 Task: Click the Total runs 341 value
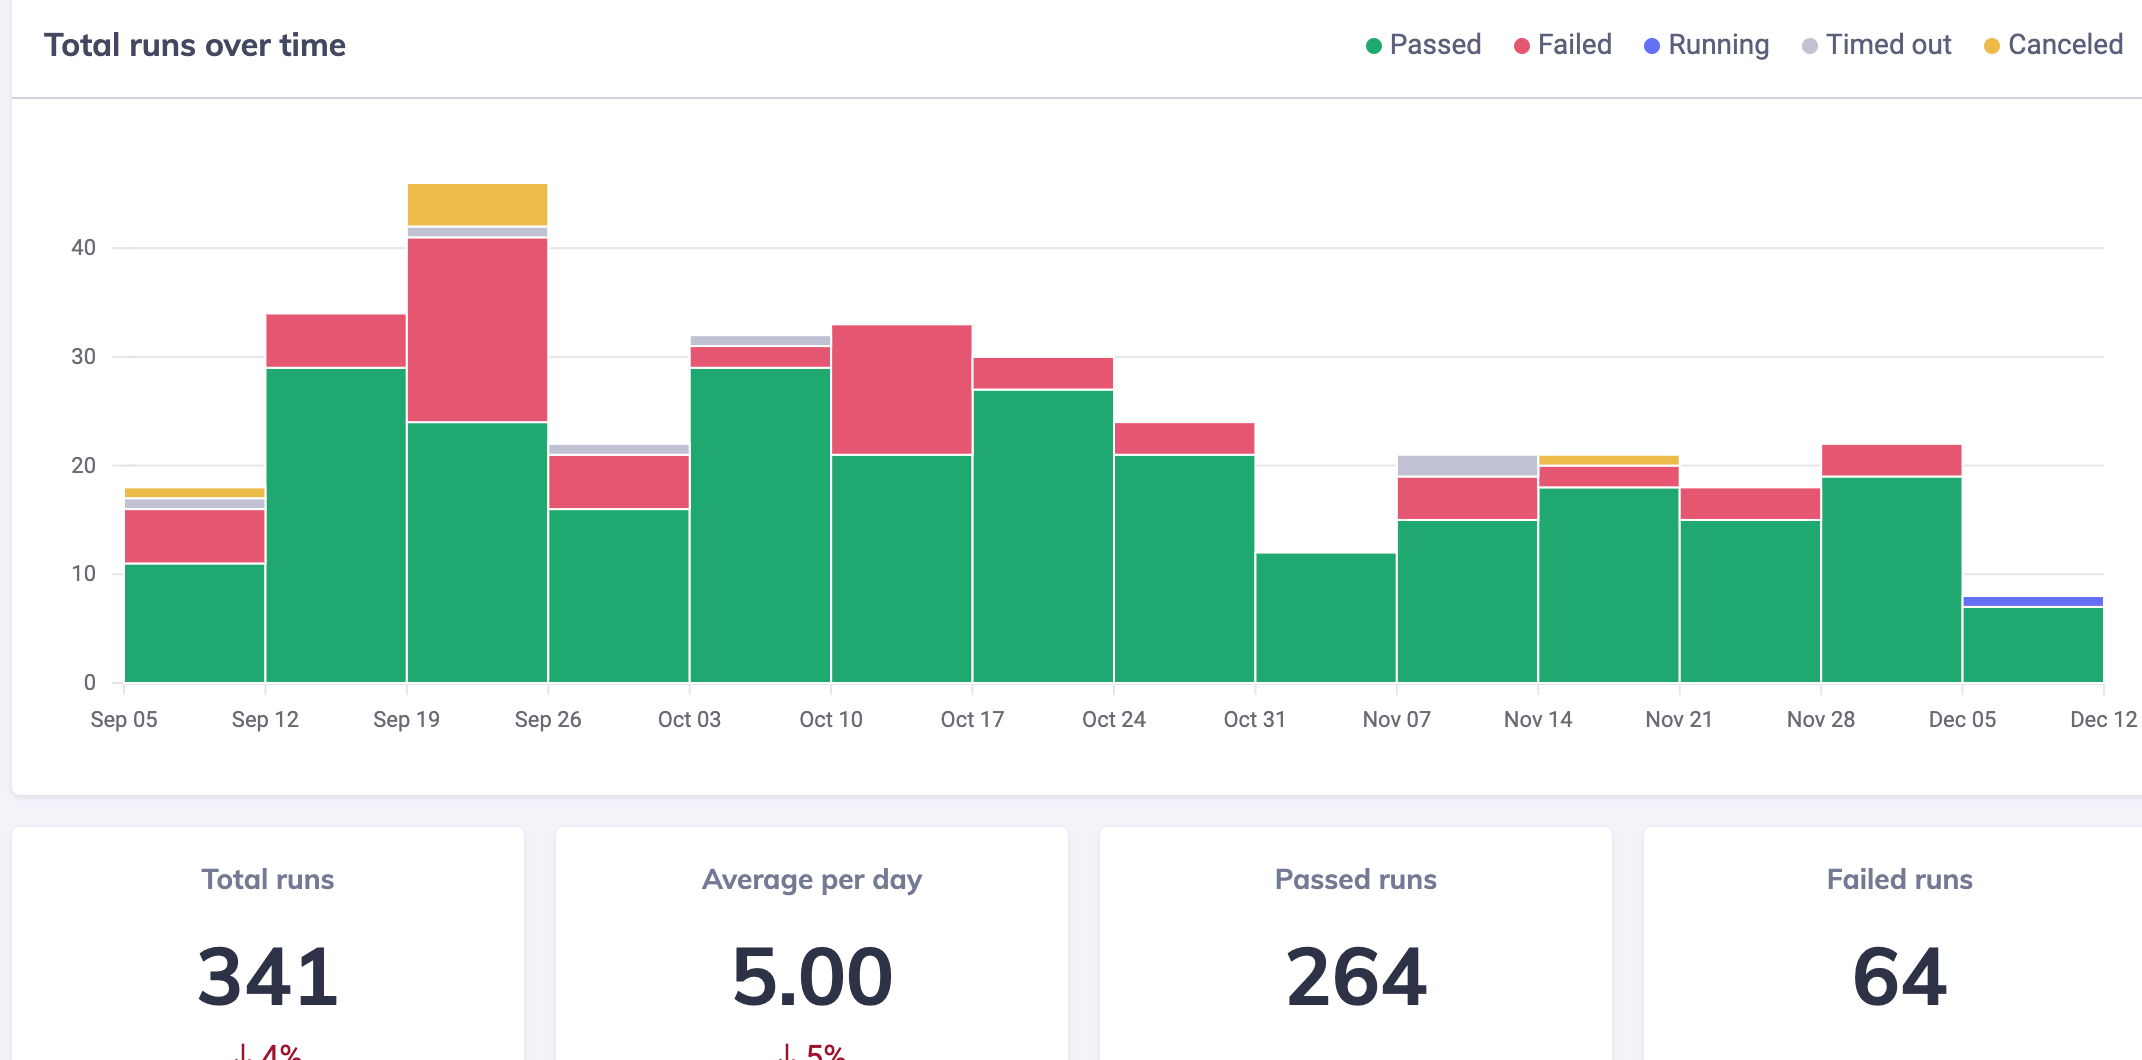coord(268,976)
